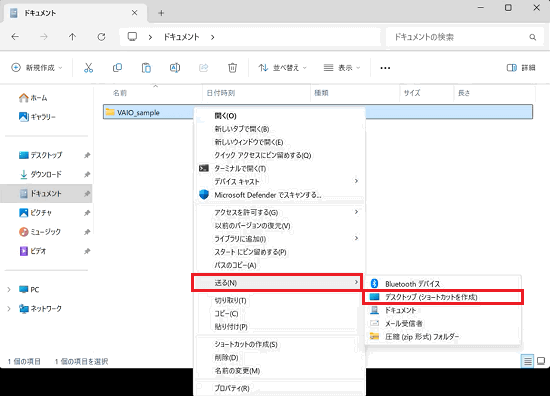Click the Copy icon in toolbar

click(x=117, y=68)
